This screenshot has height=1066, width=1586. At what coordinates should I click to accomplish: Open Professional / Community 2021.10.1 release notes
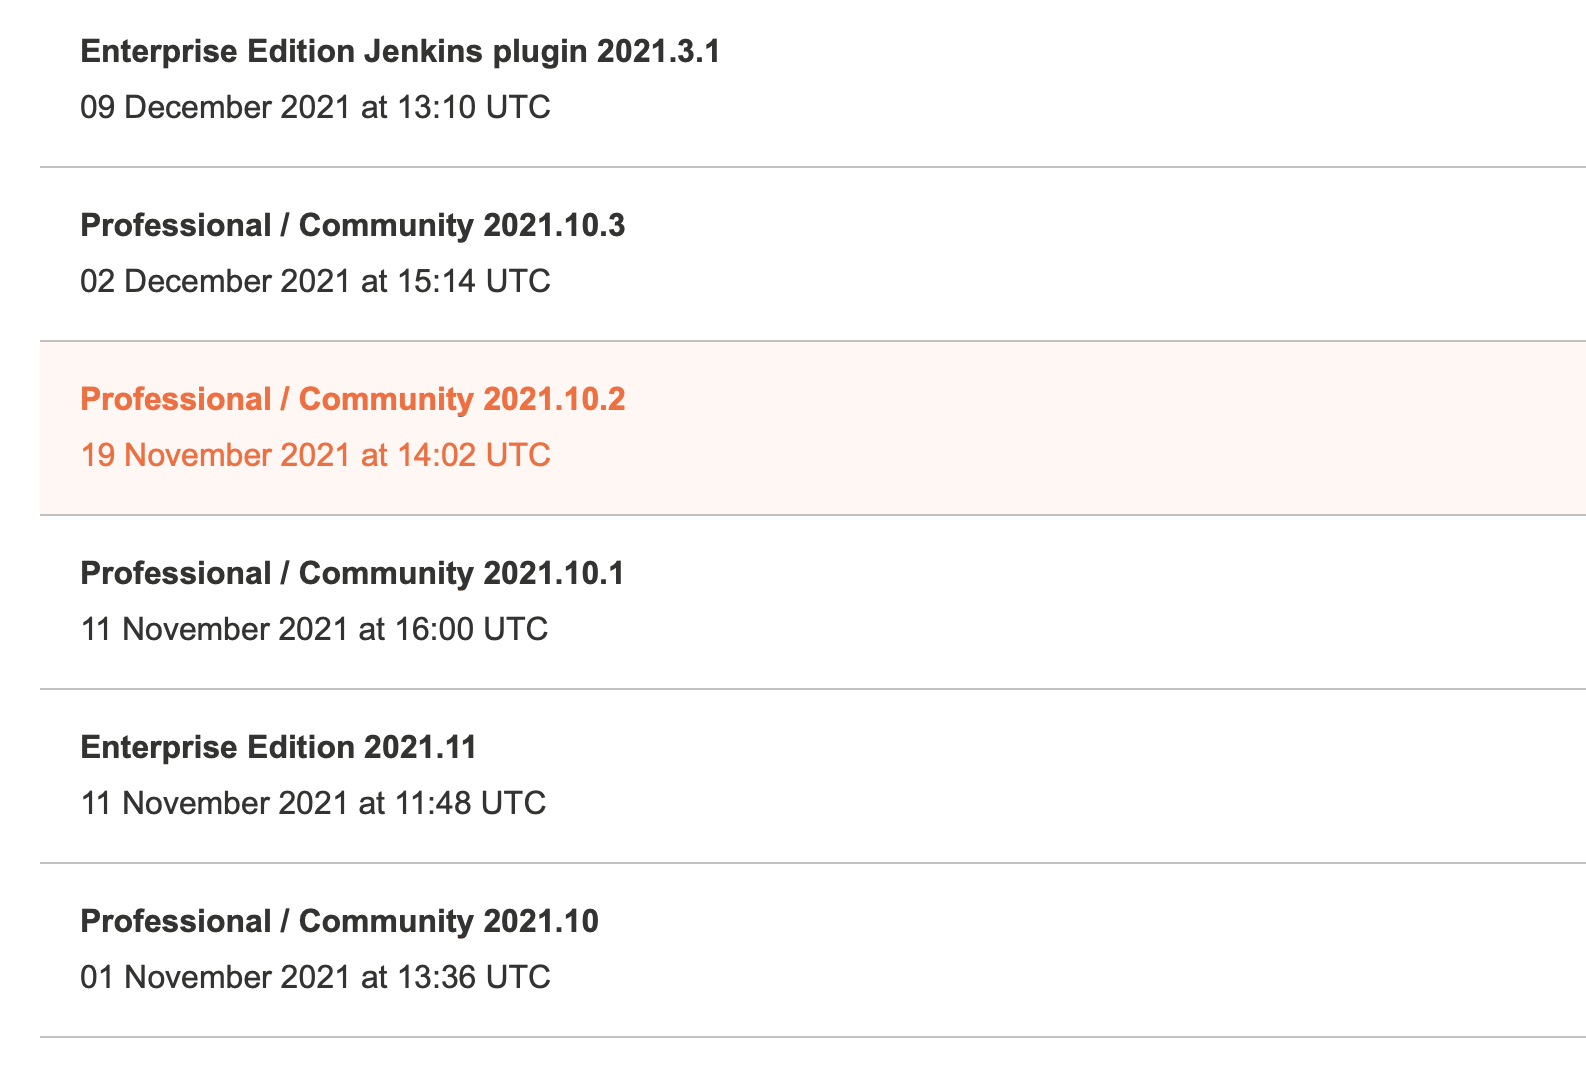[352, 574]
